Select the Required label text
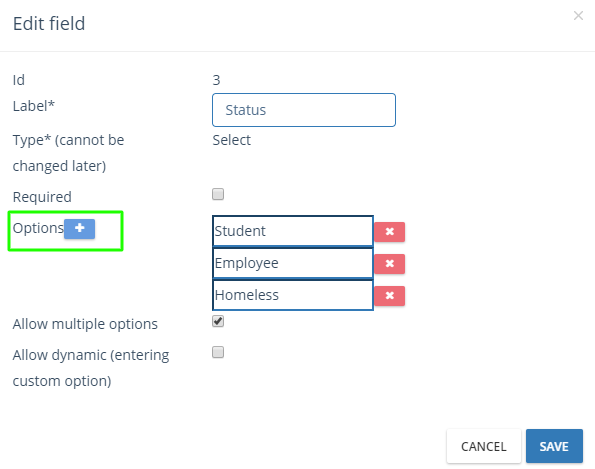Viewport: 595px width, 469px height. (x=42, y=197)
